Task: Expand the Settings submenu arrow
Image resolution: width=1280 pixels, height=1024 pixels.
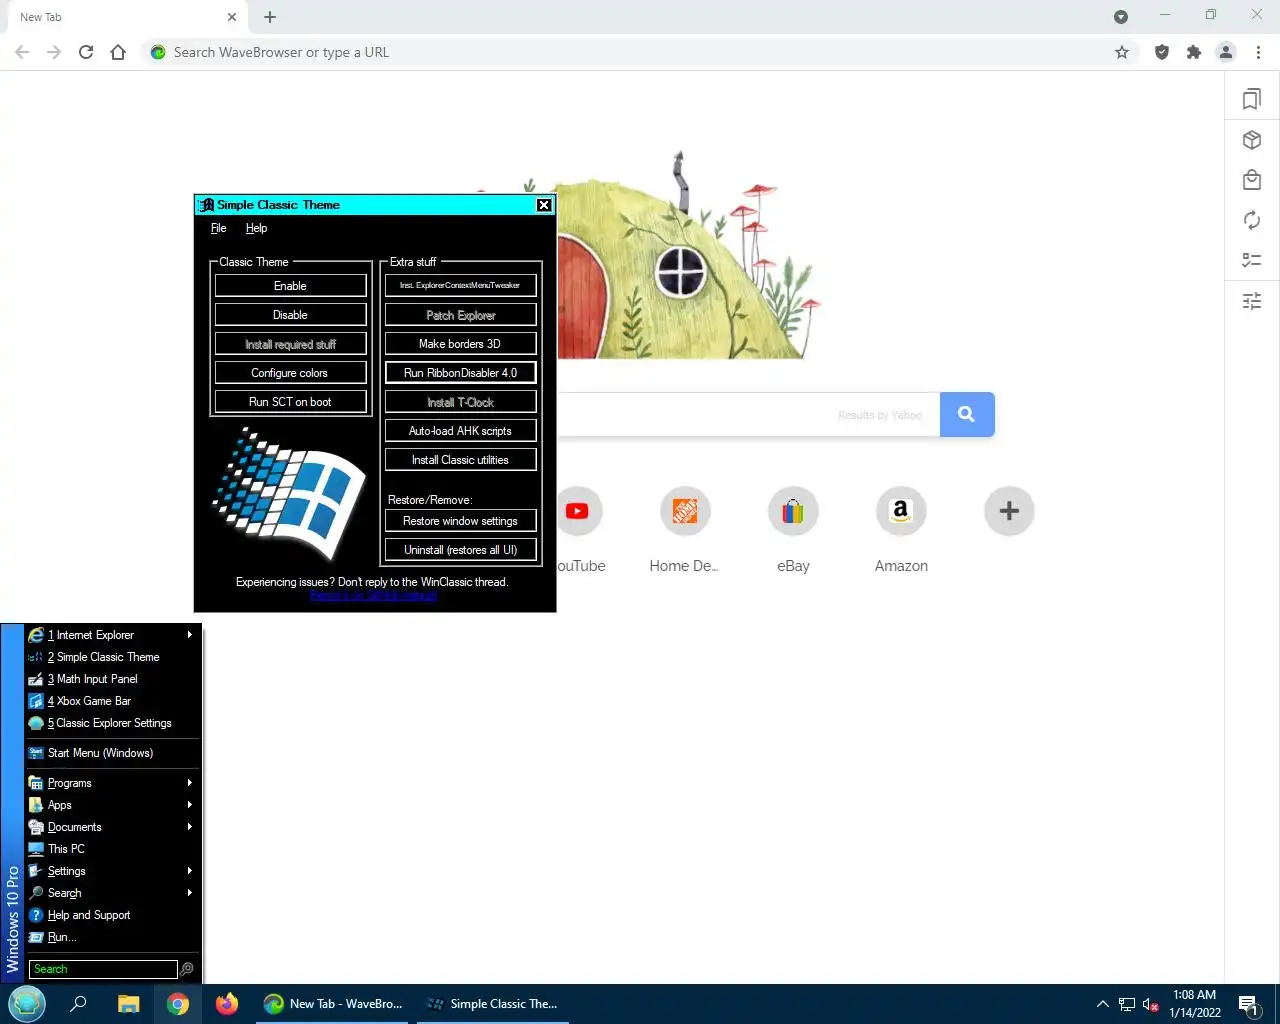Action: (x=189, y=871)
